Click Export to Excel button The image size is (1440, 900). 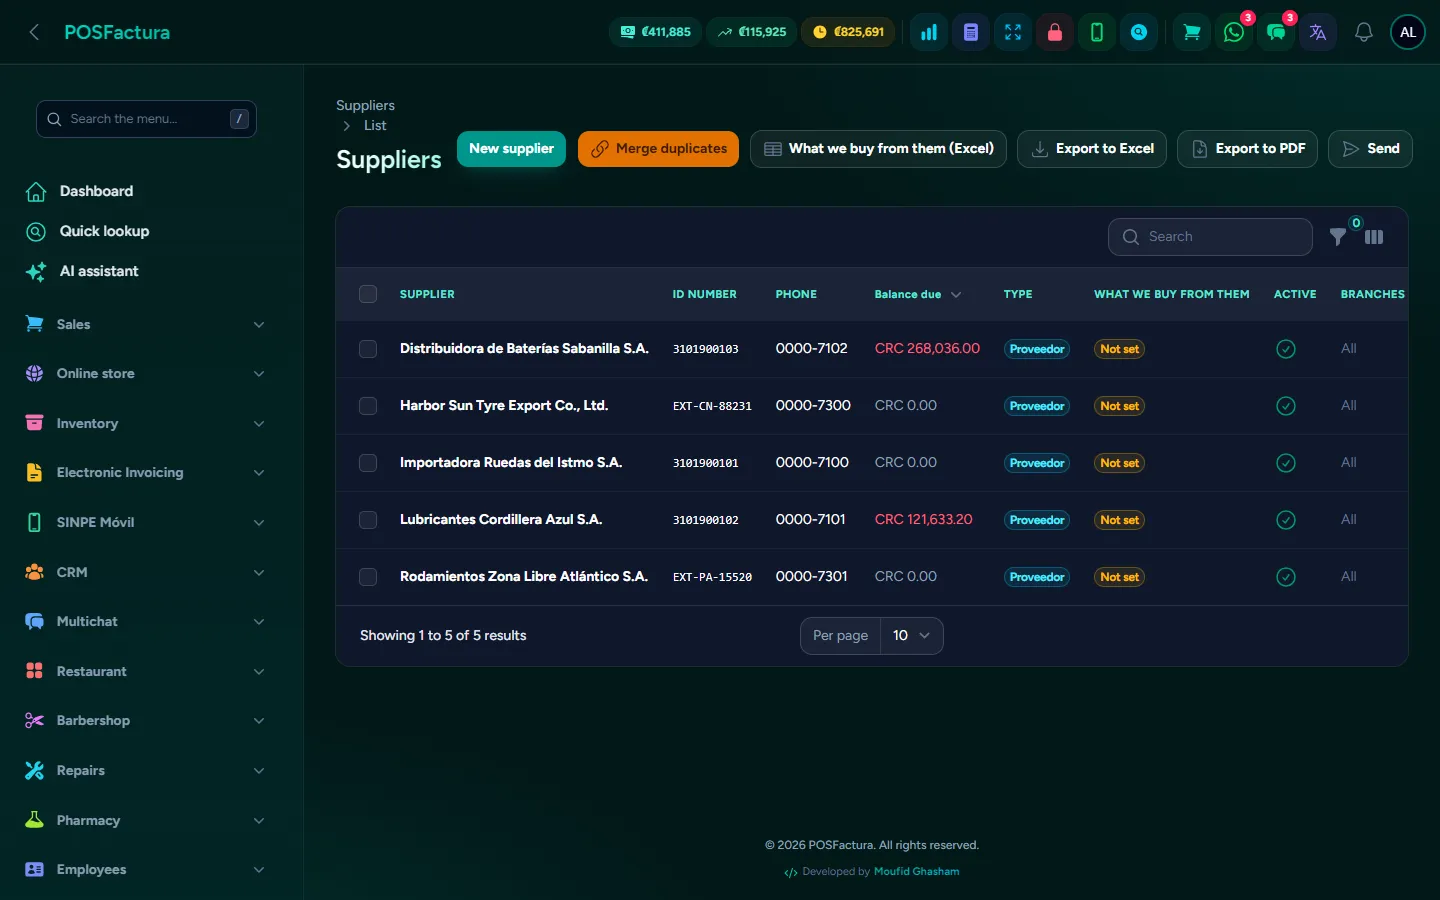1092,149
